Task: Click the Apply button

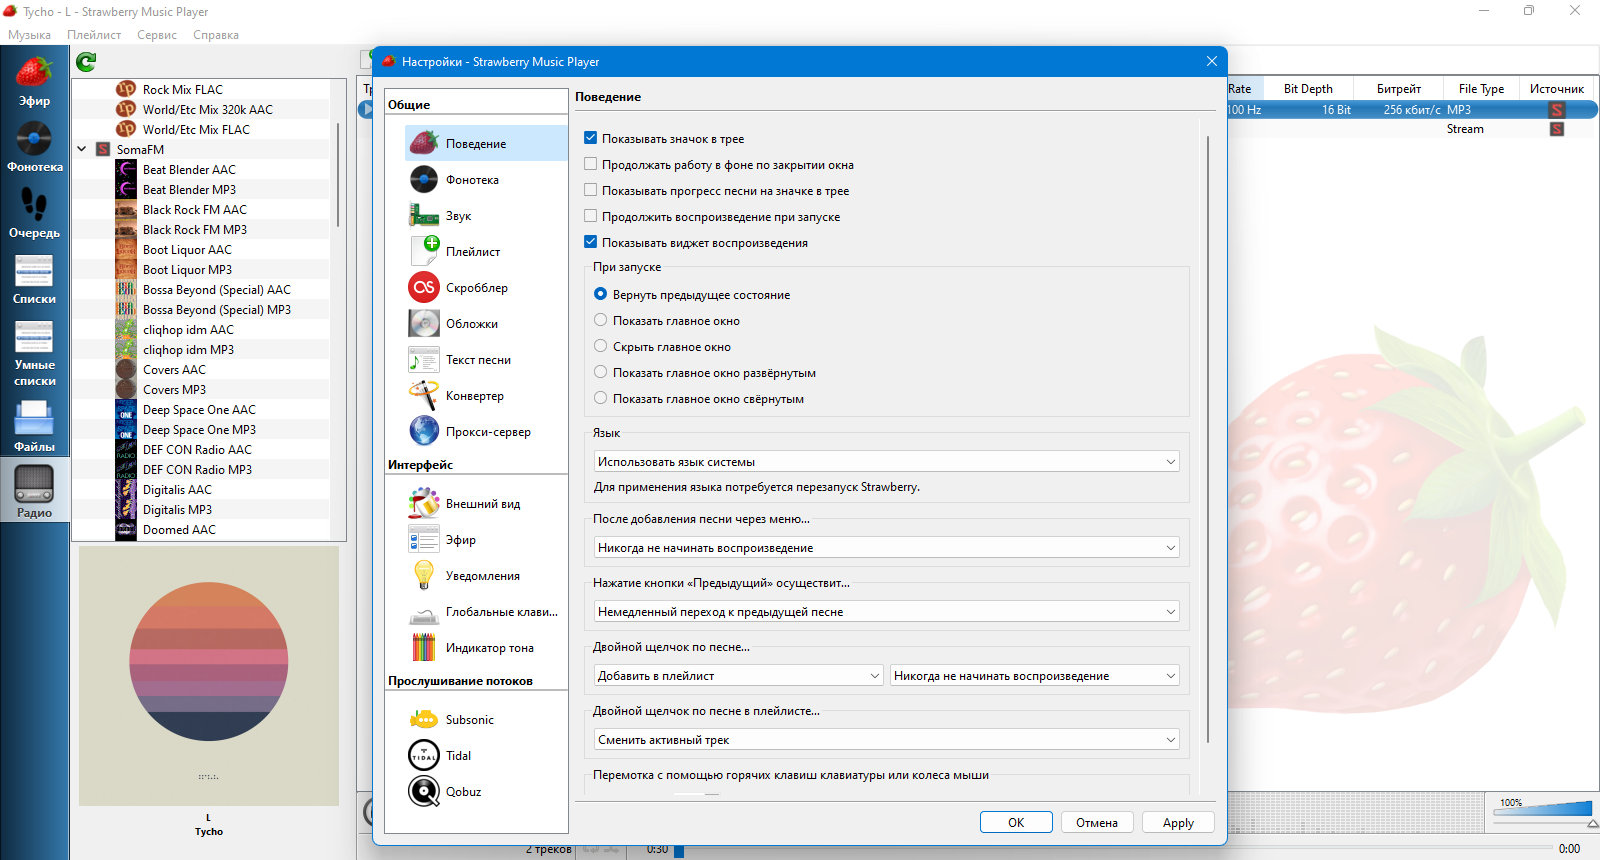Action: (x=1178, y=822)
